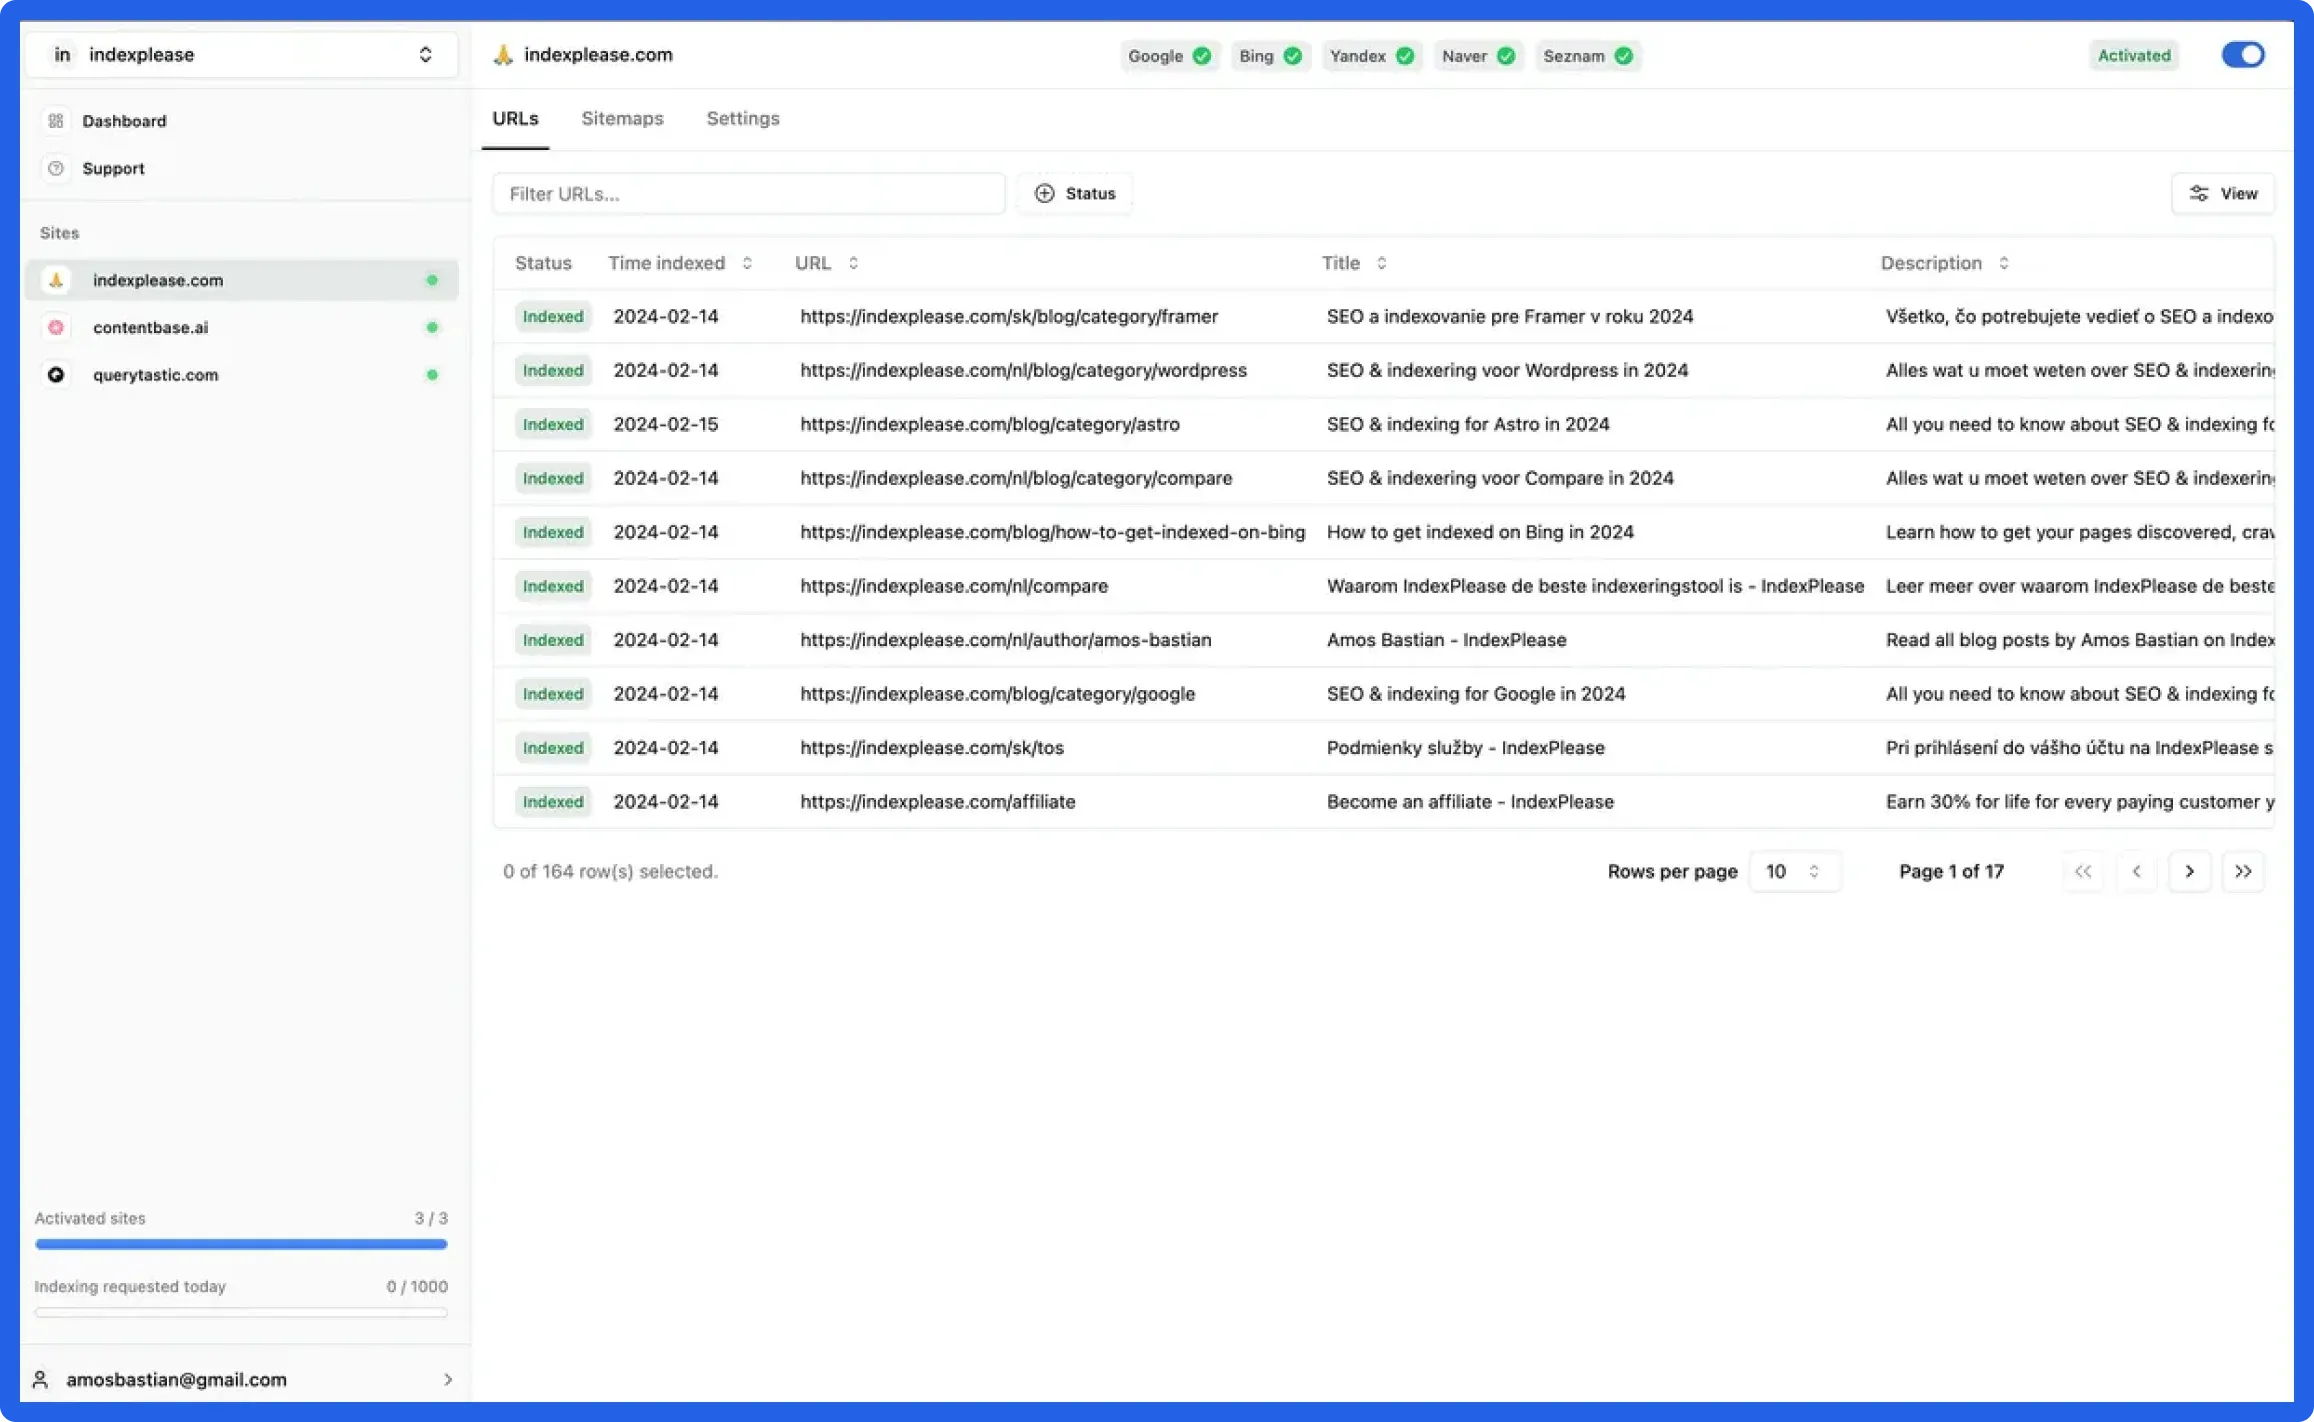The width and height of the screenshot is (2314, 1422).
Task: Click the indexplease.com site favicon in sidebar
Action: pyautogui.click(x=56, y=280)
